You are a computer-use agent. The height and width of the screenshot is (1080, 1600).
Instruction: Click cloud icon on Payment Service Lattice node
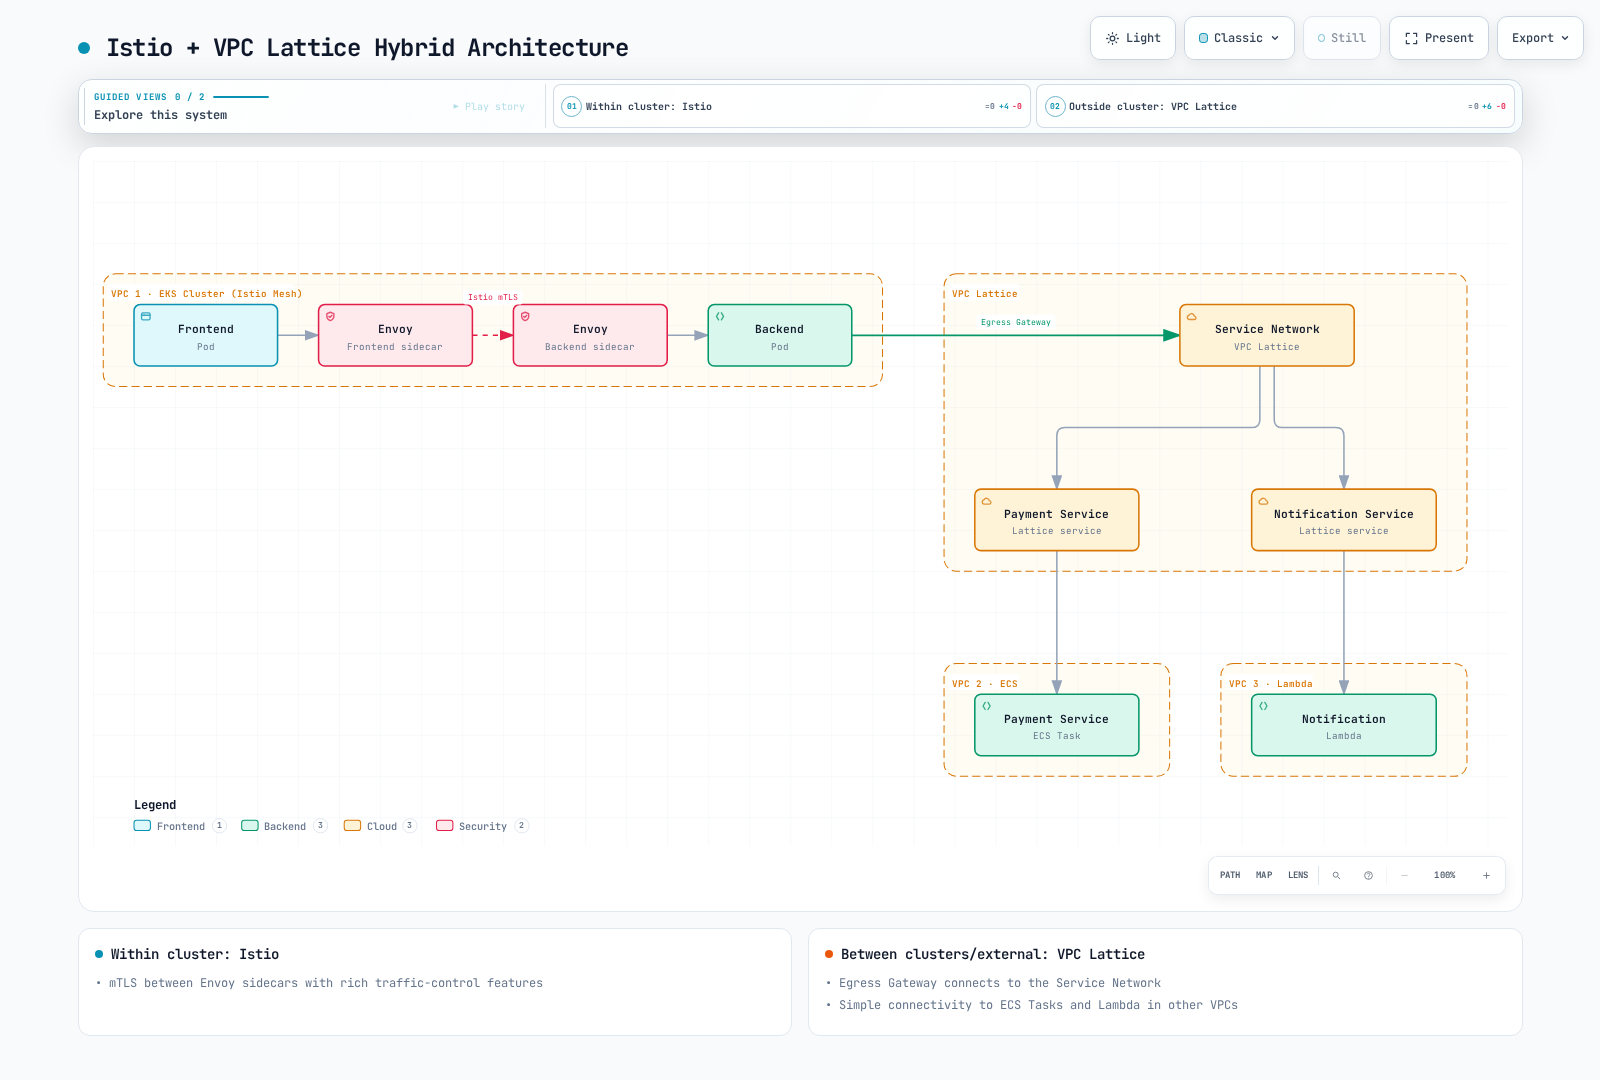[986, 501]
